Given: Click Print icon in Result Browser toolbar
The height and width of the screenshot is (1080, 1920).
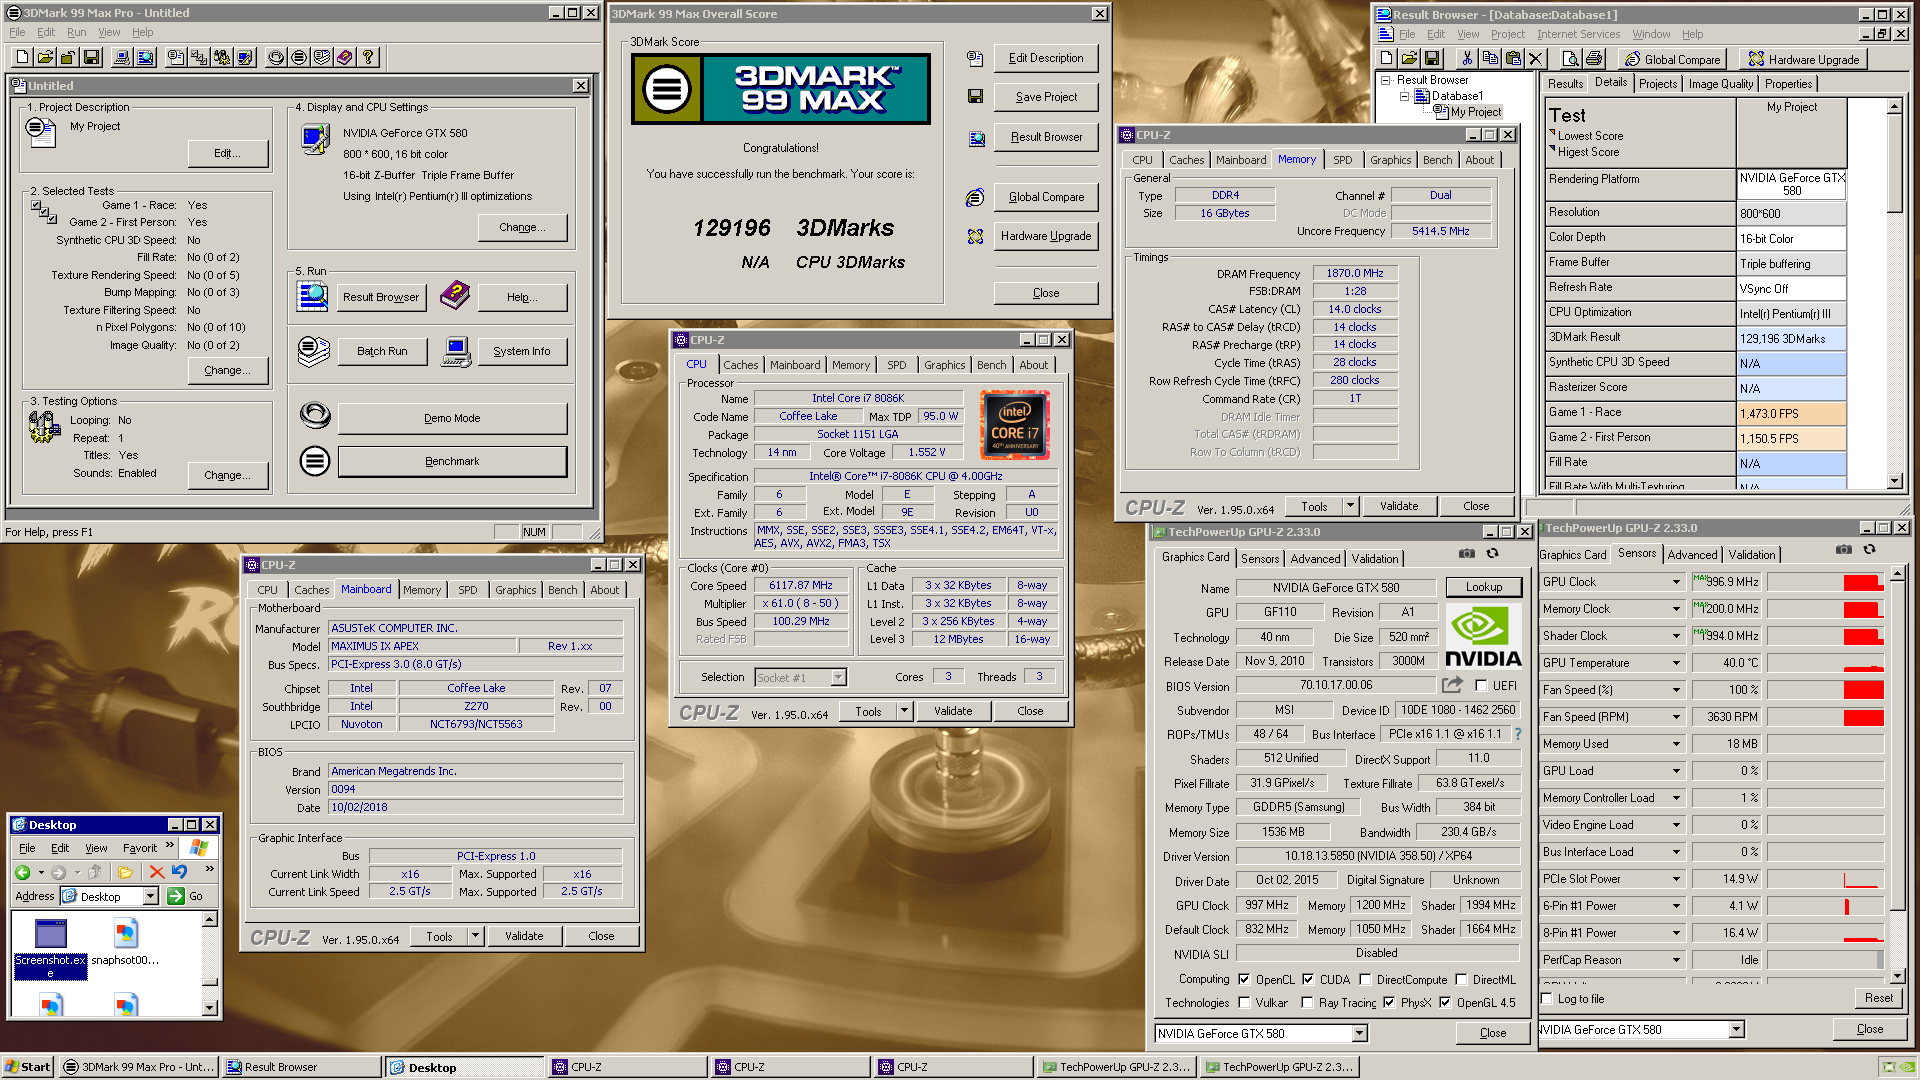Looking at the screenshot, I should [1594, 59].
